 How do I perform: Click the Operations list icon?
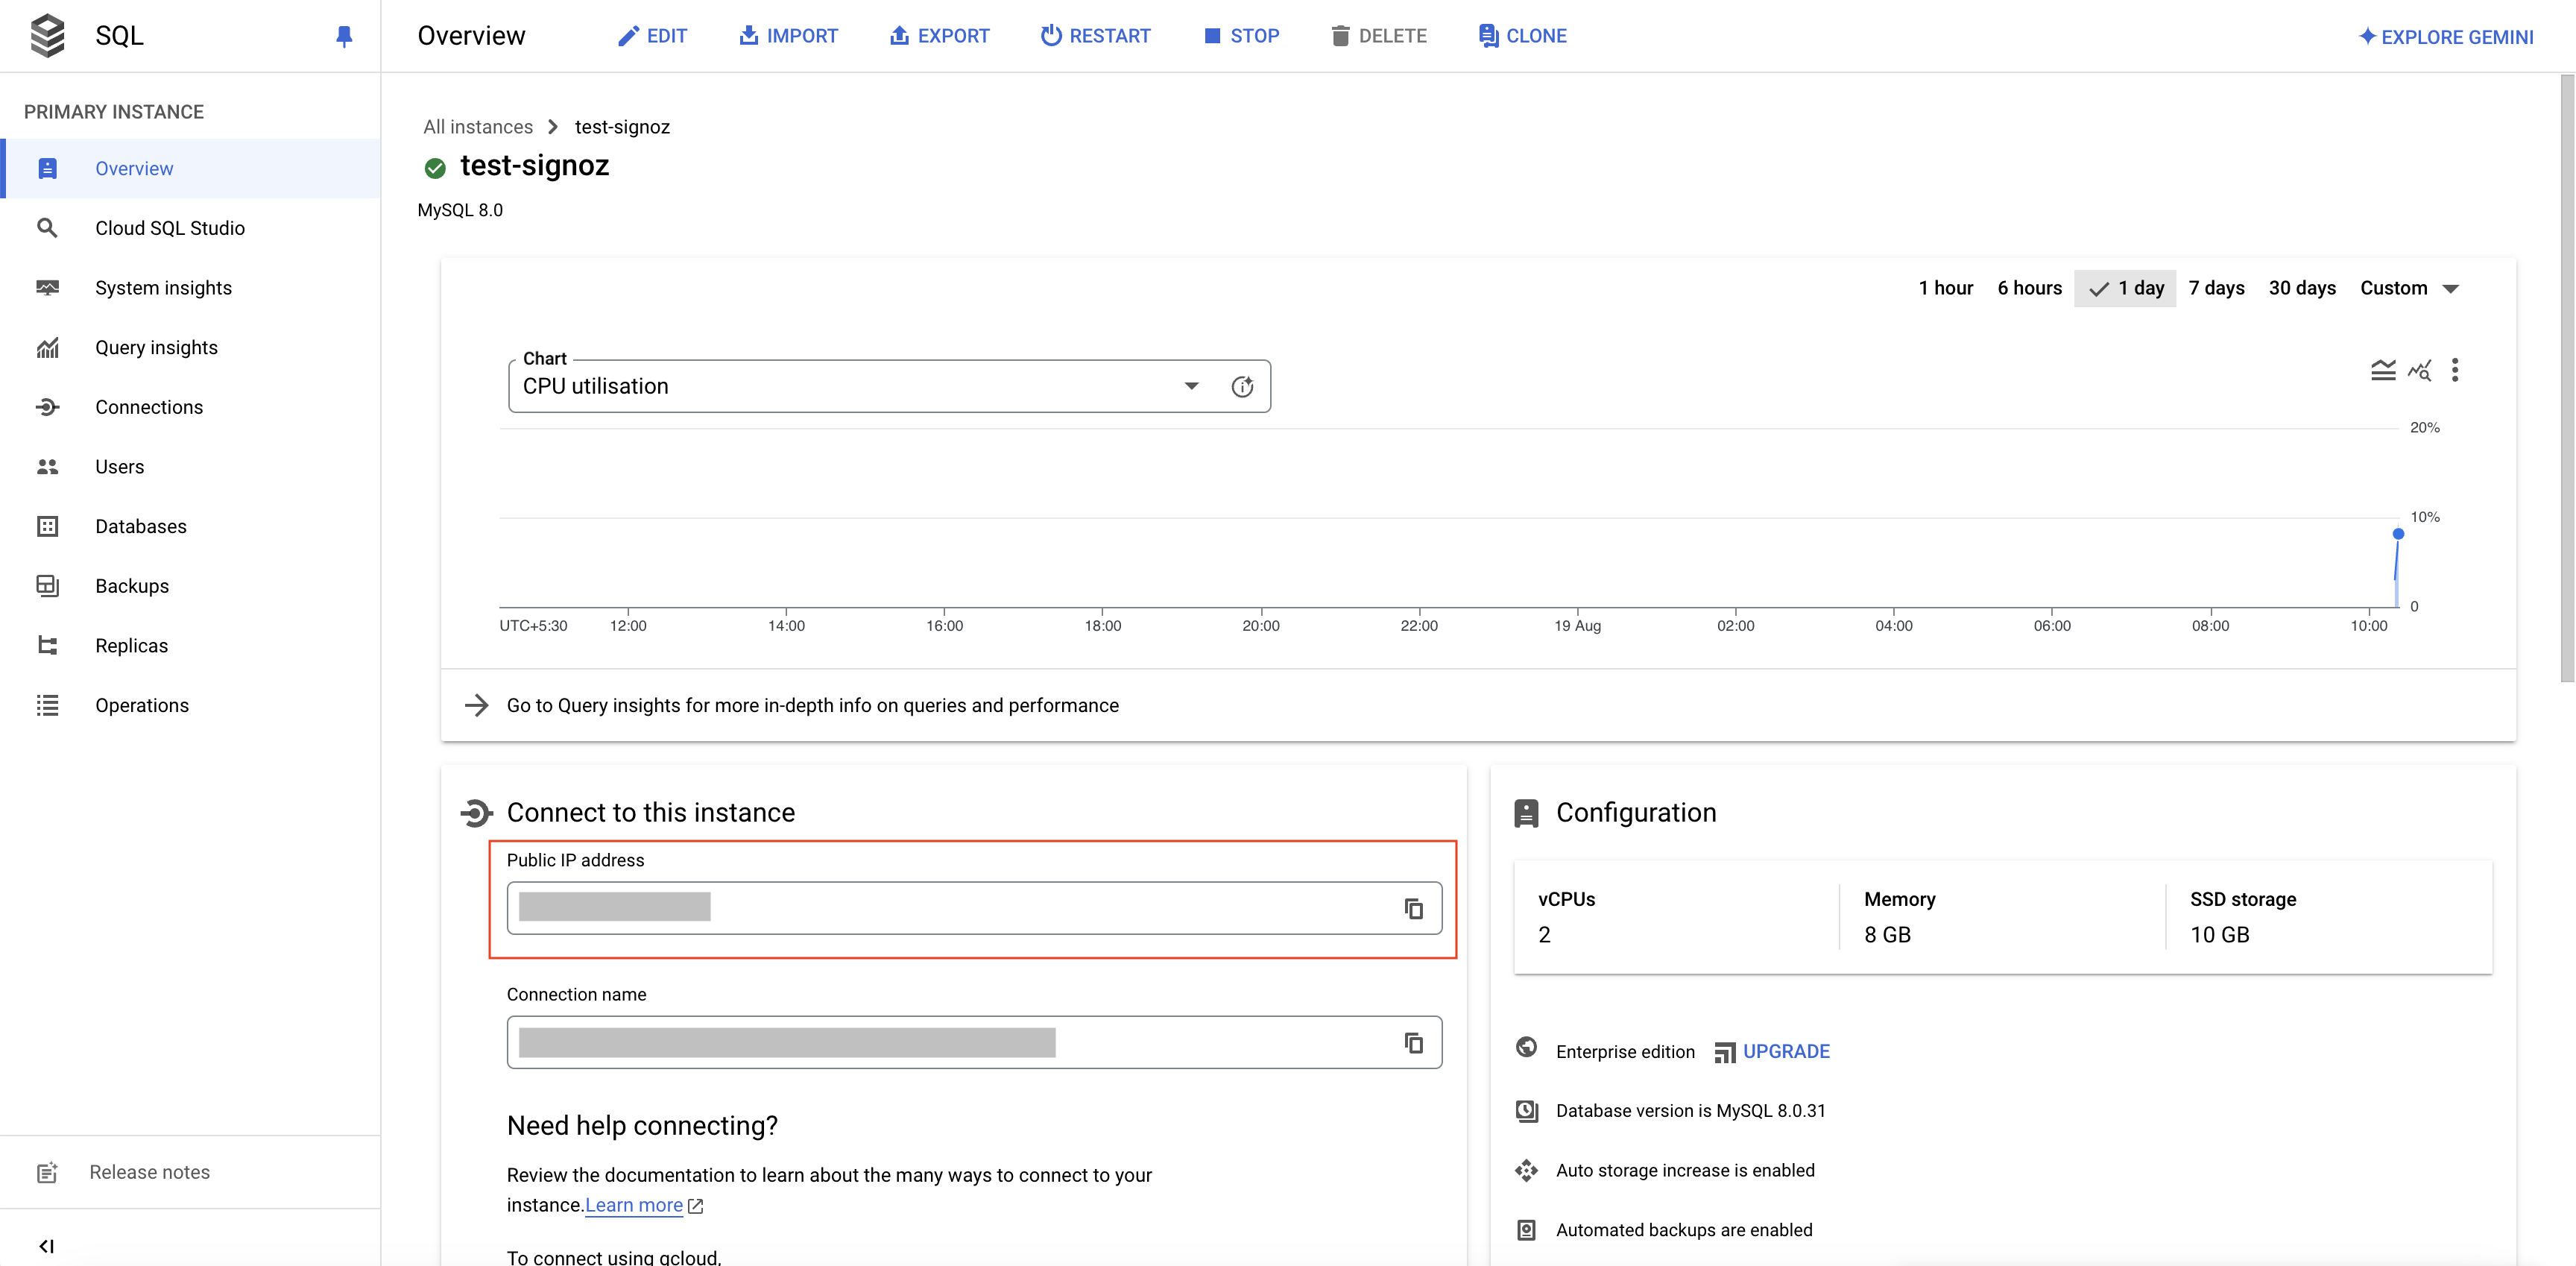[x=47, y=705]
